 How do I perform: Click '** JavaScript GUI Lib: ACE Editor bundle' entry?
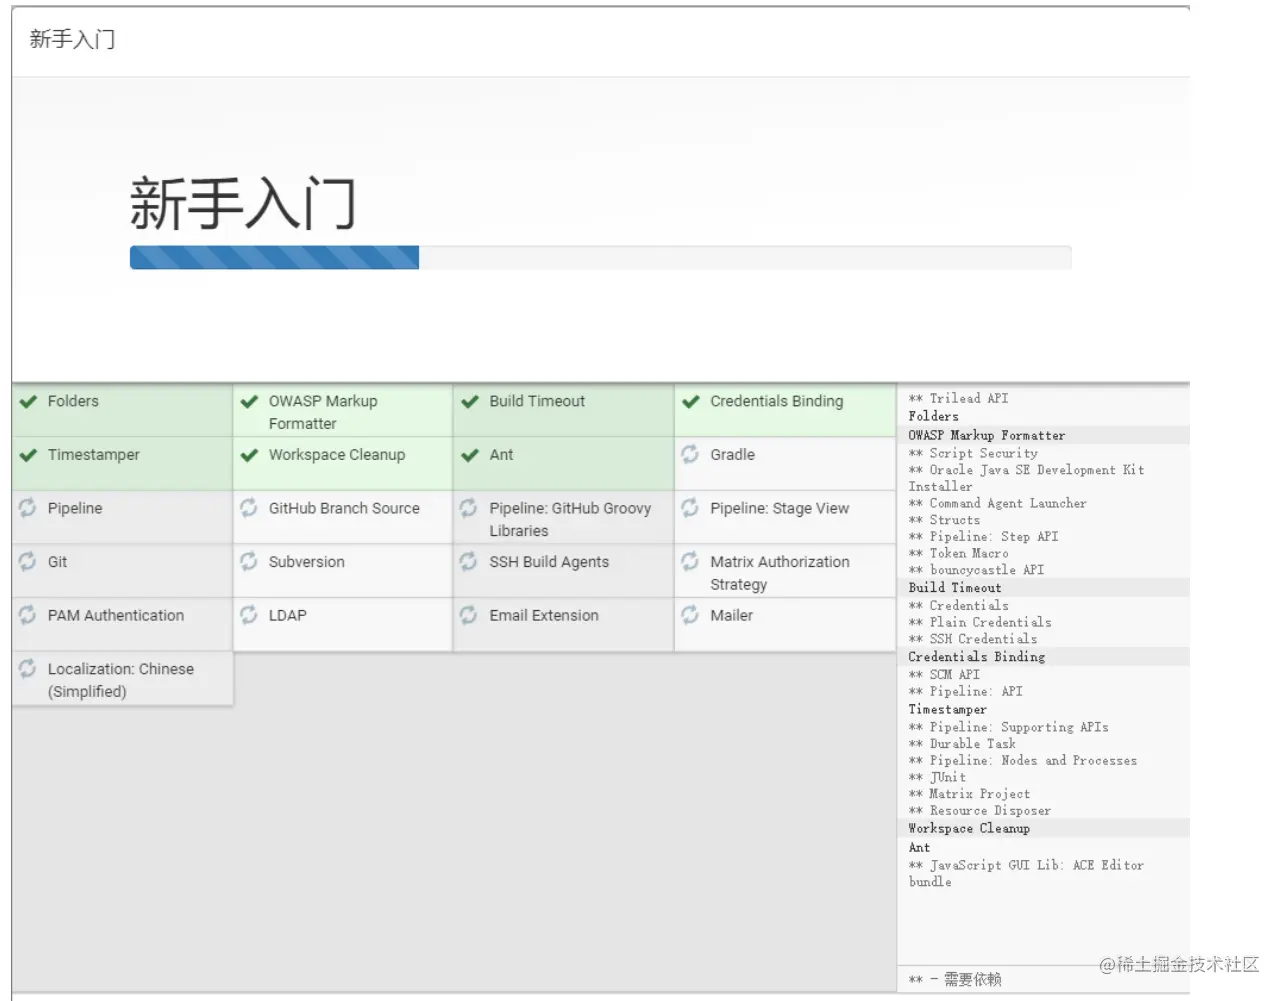pos(1026,873)
